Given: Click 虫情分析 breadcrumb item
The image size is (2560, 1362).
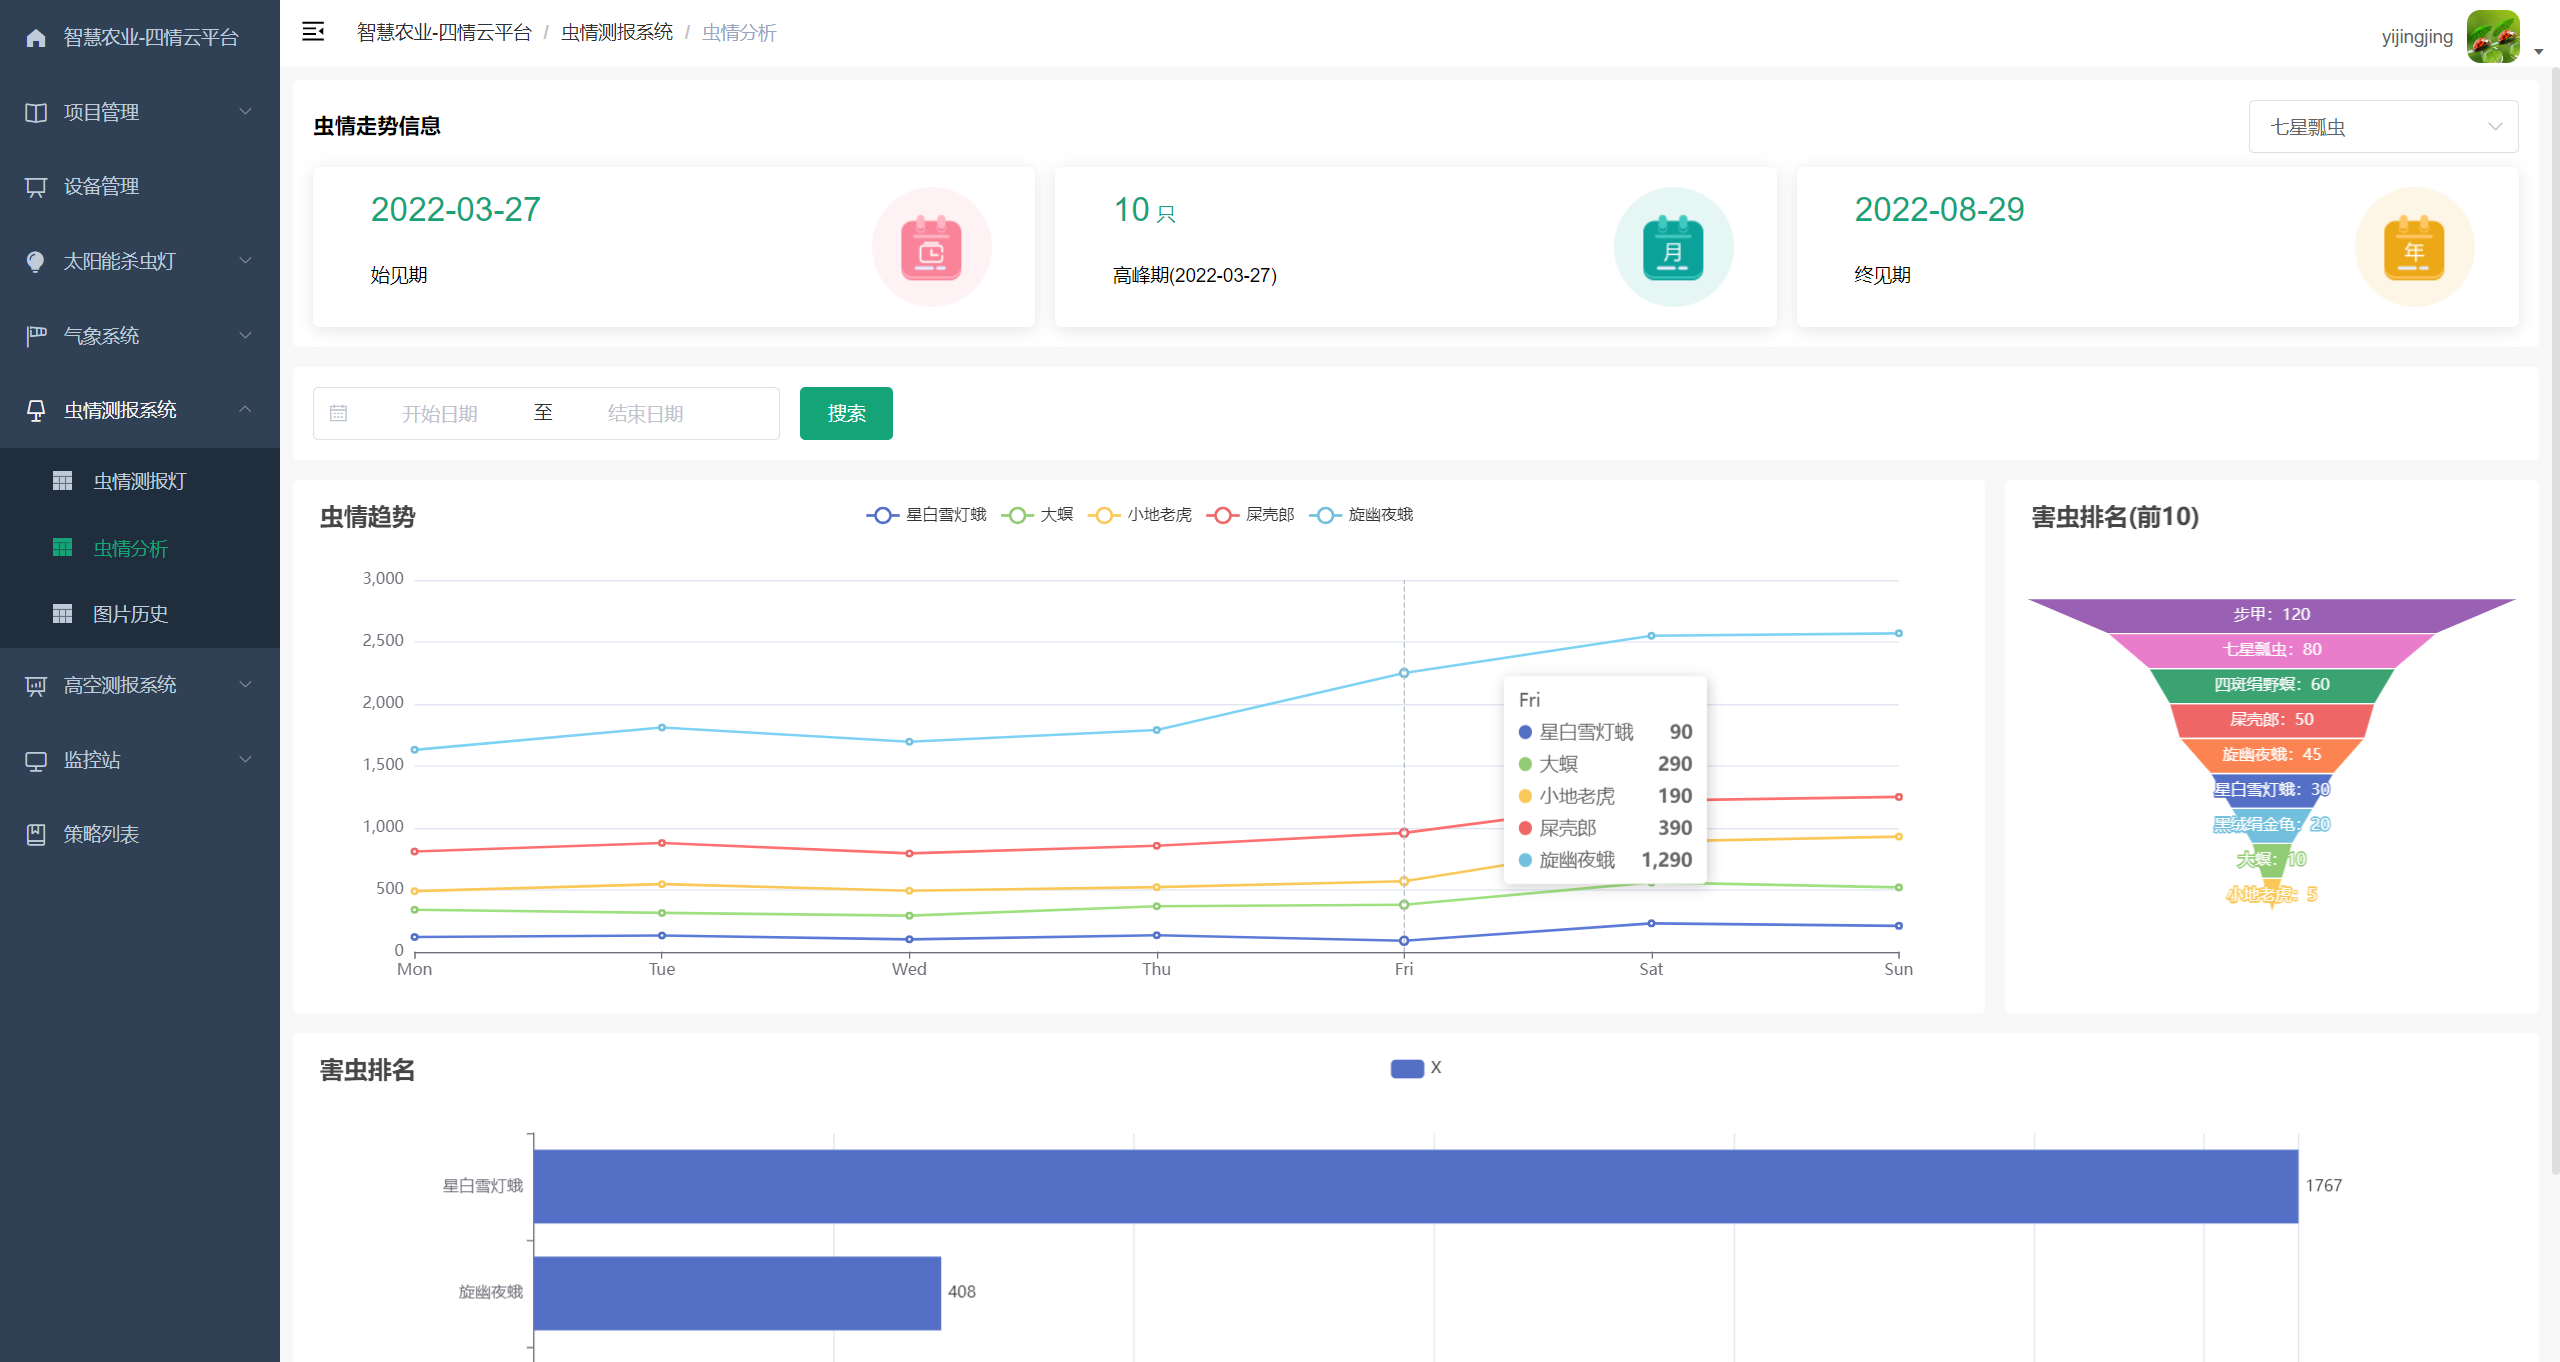Looking at the screenshot, I should tap(739, 33).
